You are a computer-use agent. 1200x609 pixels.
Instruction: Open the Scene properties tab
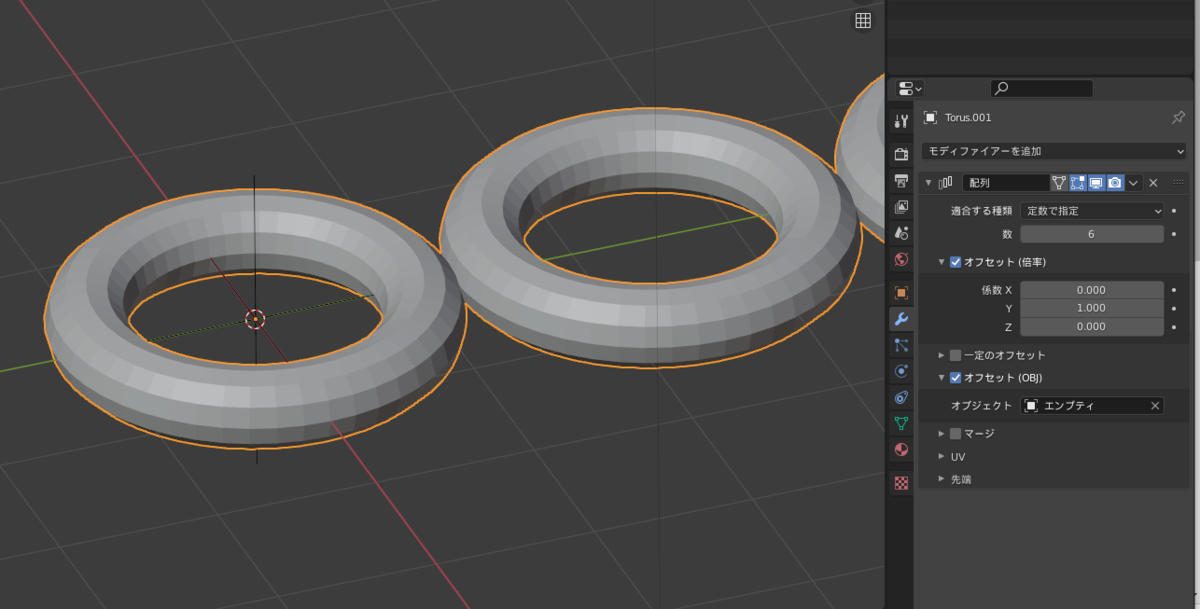(901, 232)
